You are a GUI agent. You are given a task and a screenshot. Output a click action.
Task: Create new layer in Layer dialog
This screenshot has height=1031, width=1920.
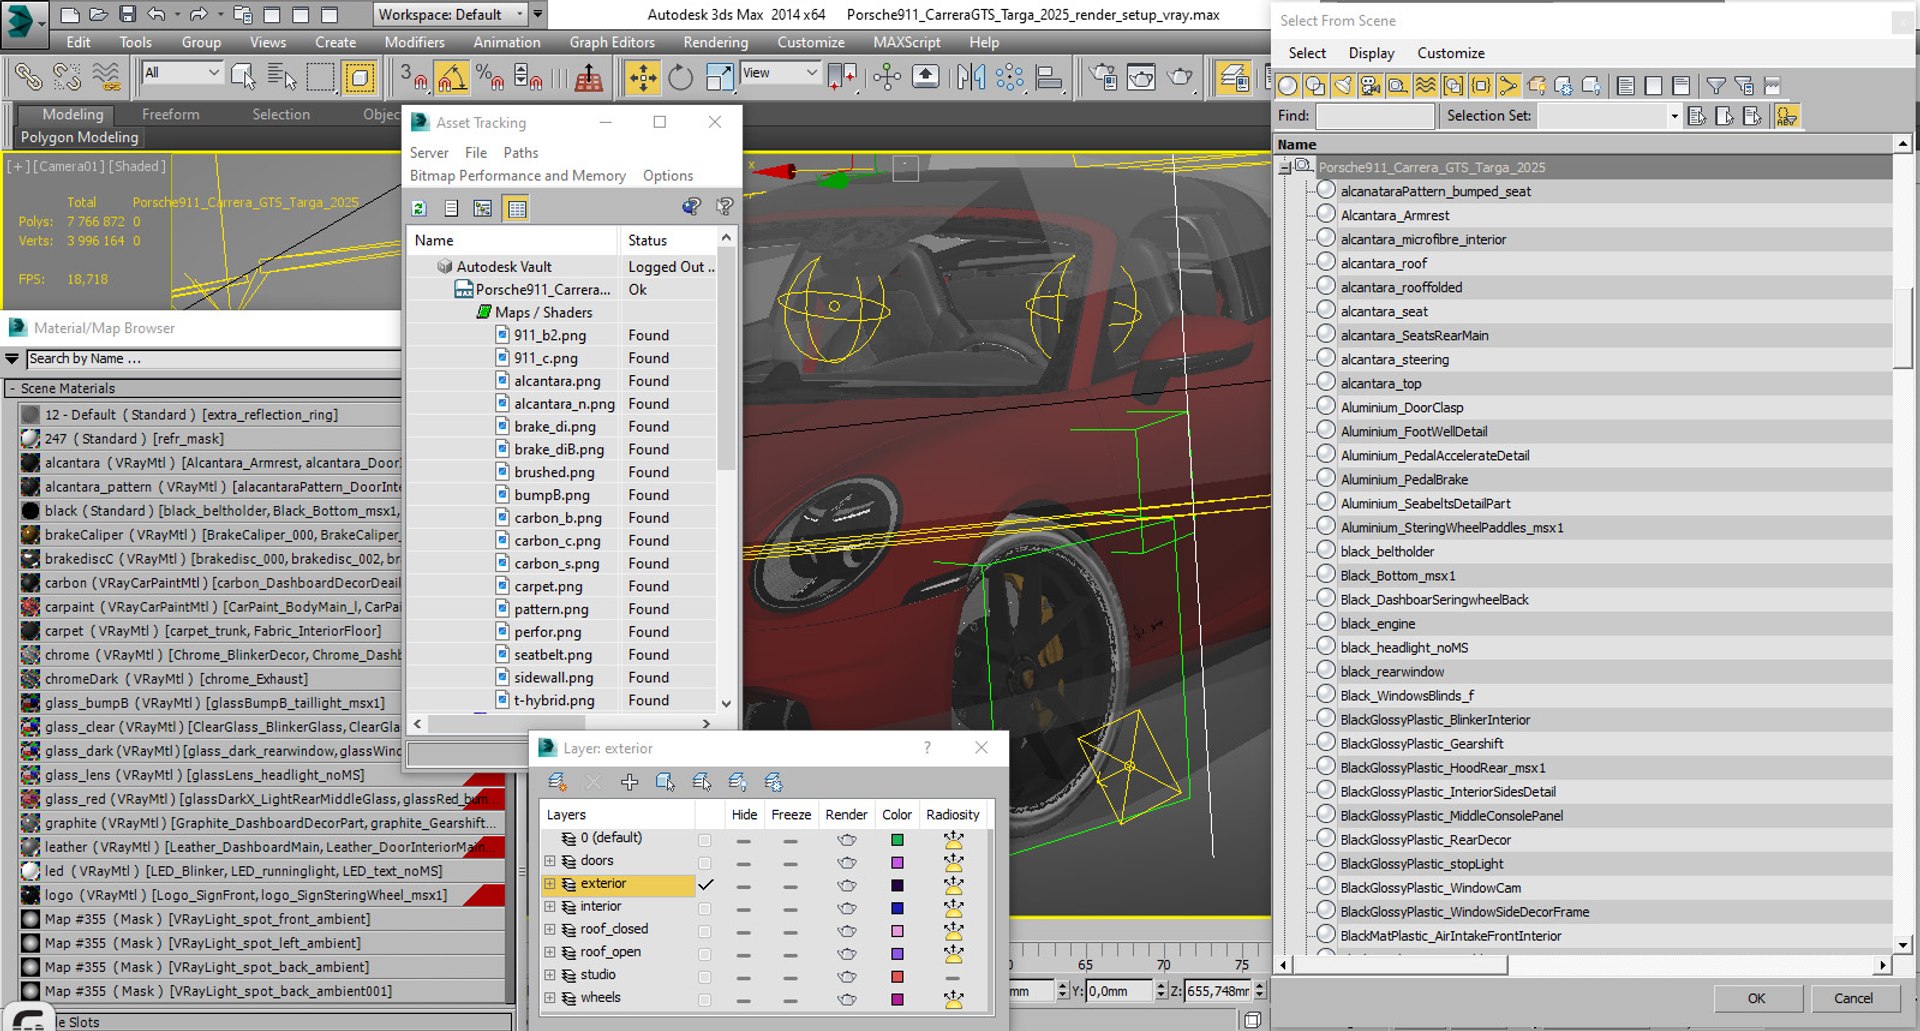coord(558,782)
